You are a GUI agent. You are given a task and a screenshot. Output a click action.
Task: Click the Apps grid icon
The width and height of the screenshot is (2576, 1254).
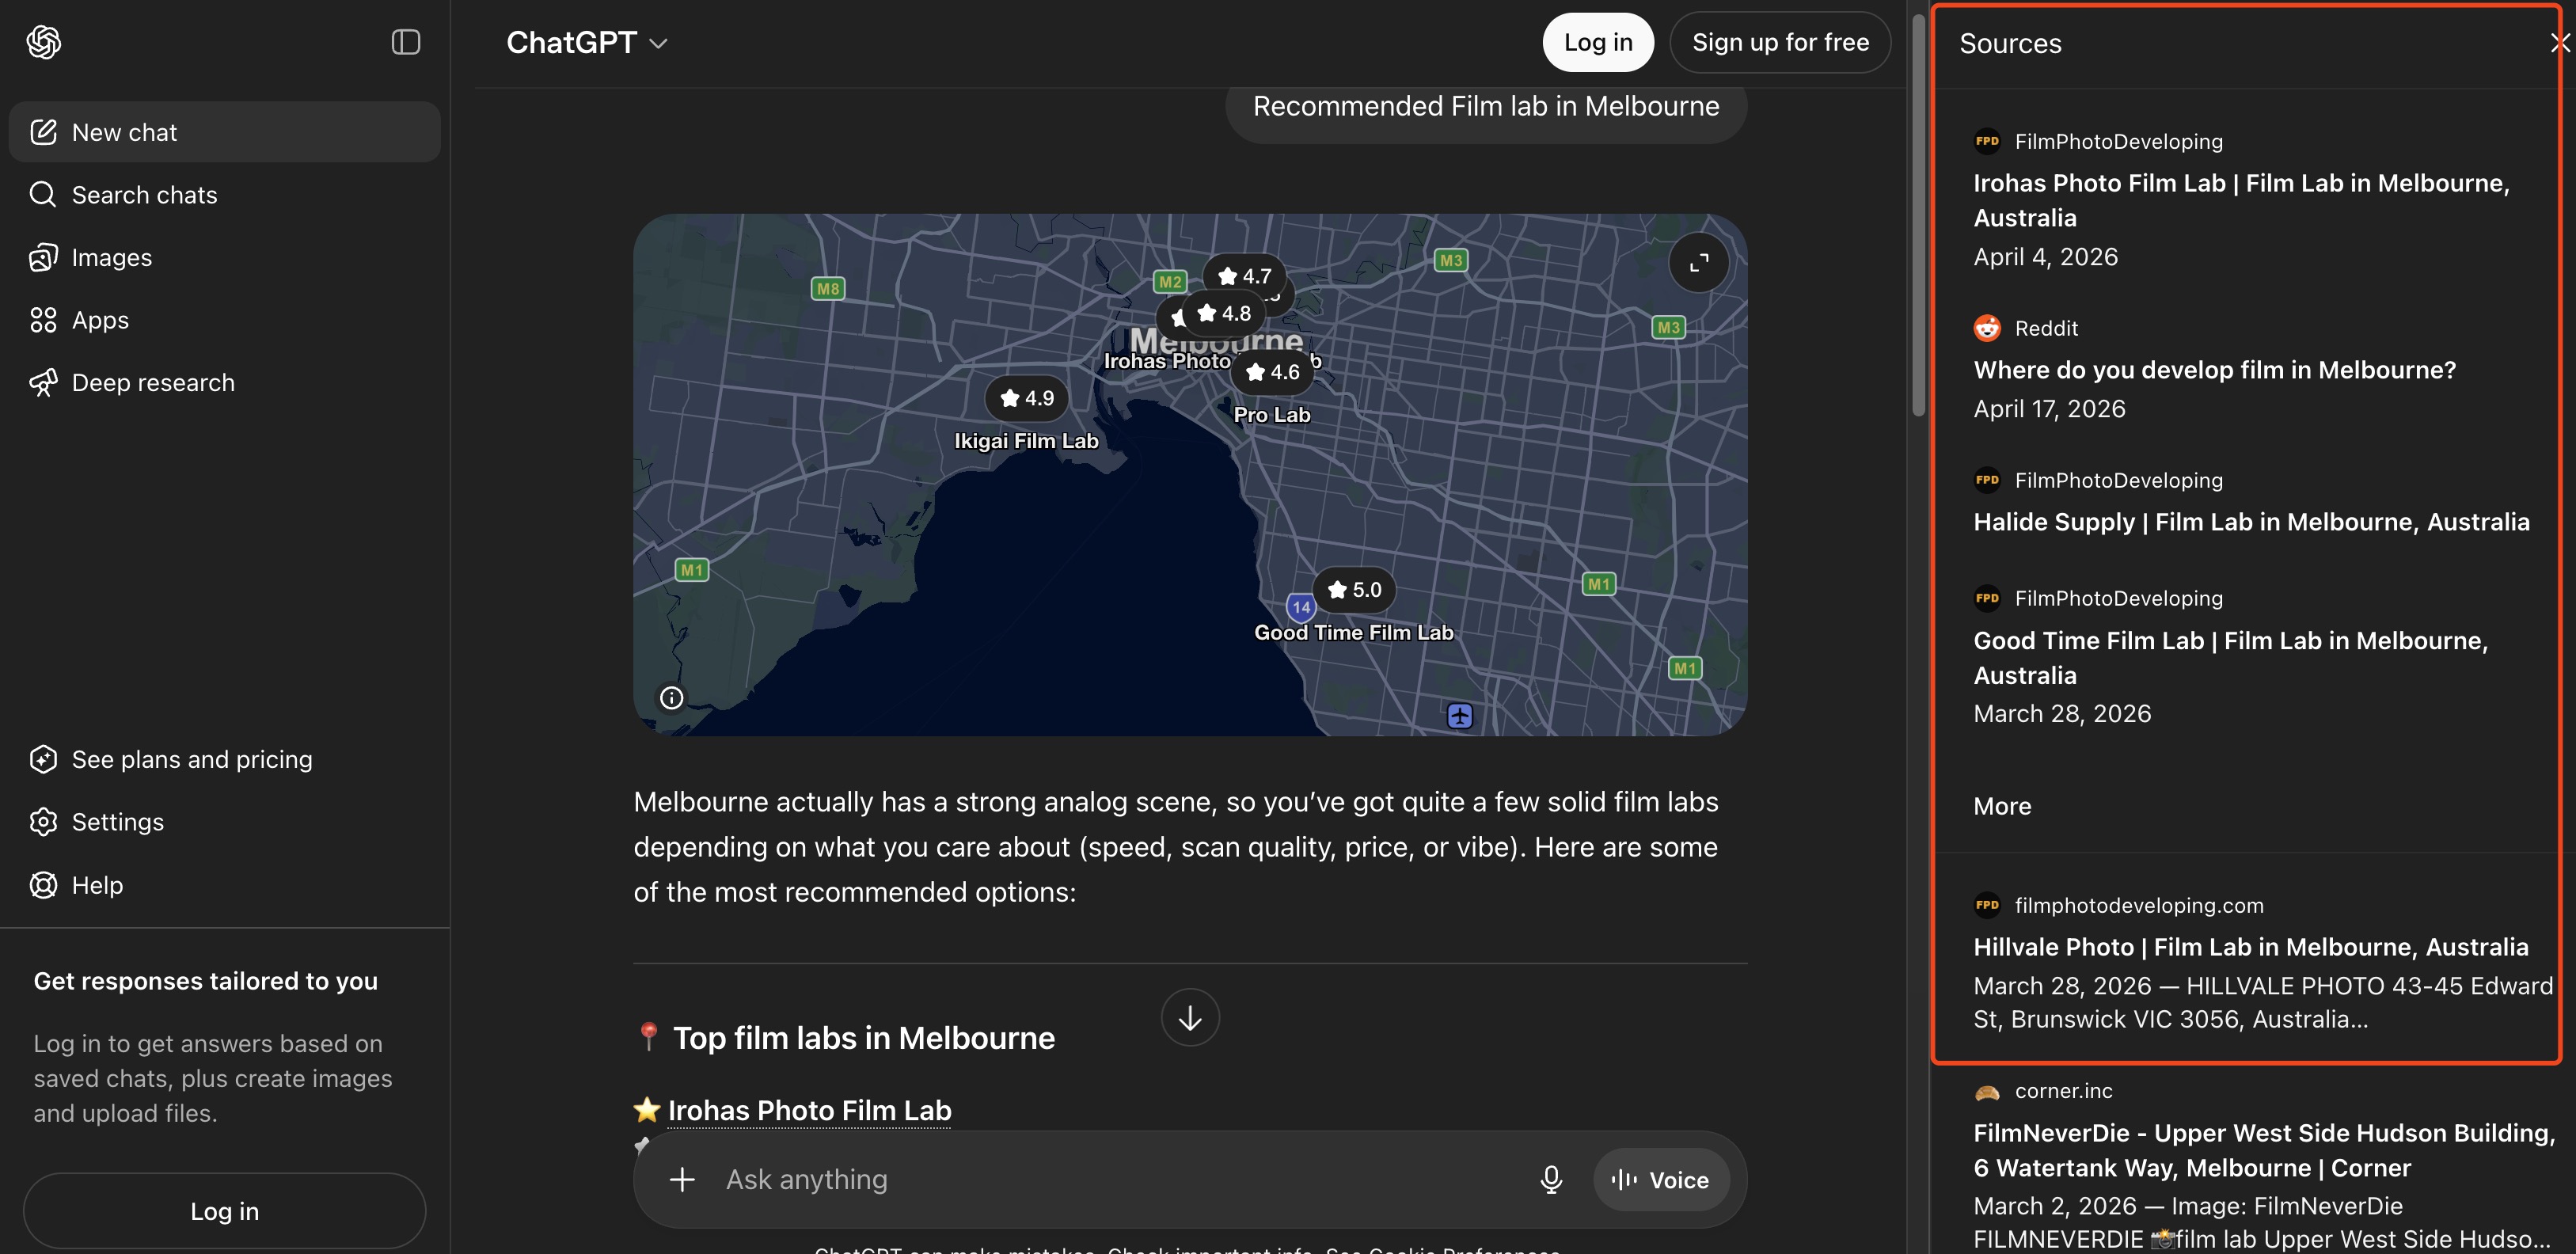tap(43, 320)
